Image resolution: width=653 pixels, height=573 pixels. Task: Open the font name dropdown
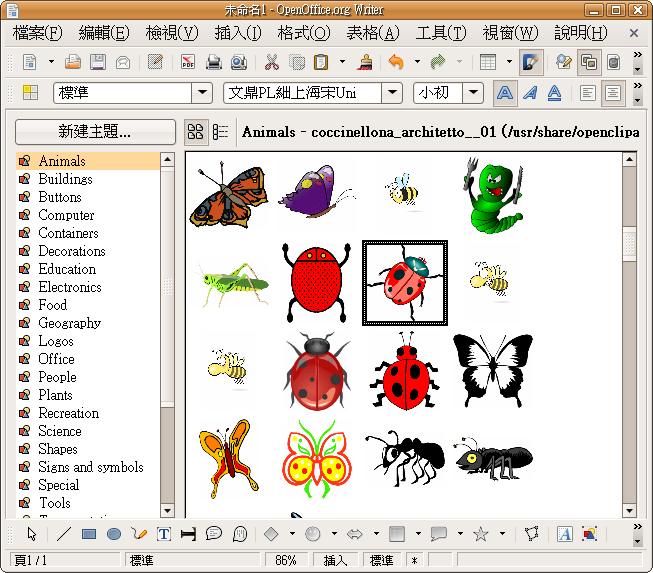[x=393, y=93]
